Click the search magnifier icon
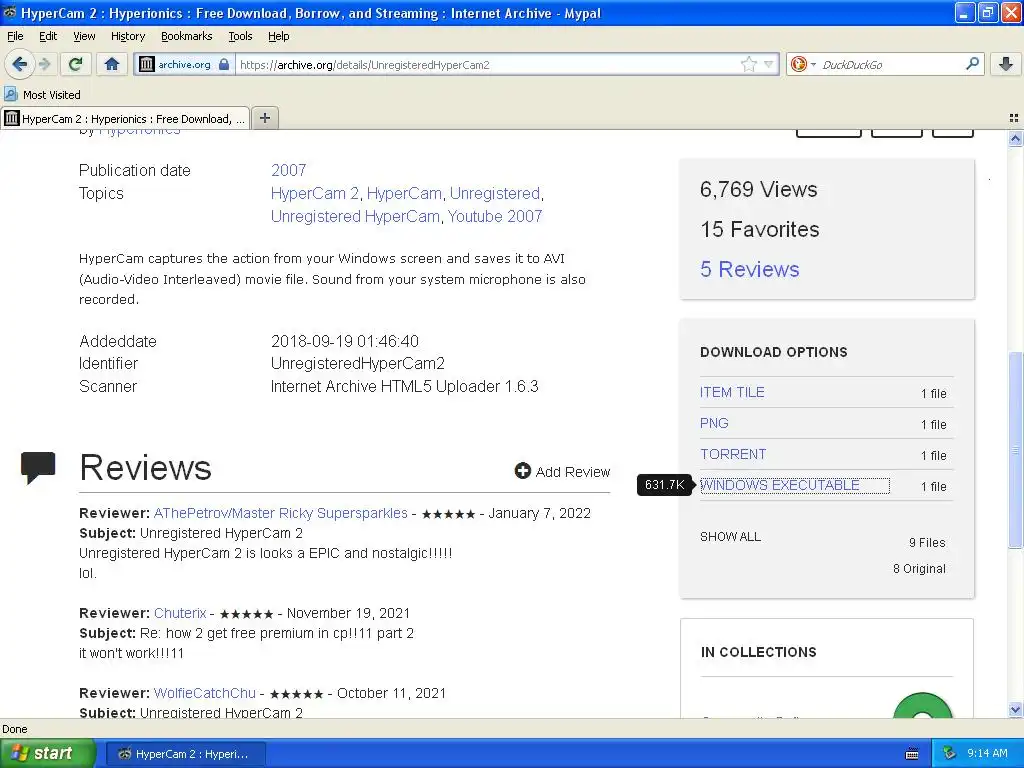 point(972,63)
